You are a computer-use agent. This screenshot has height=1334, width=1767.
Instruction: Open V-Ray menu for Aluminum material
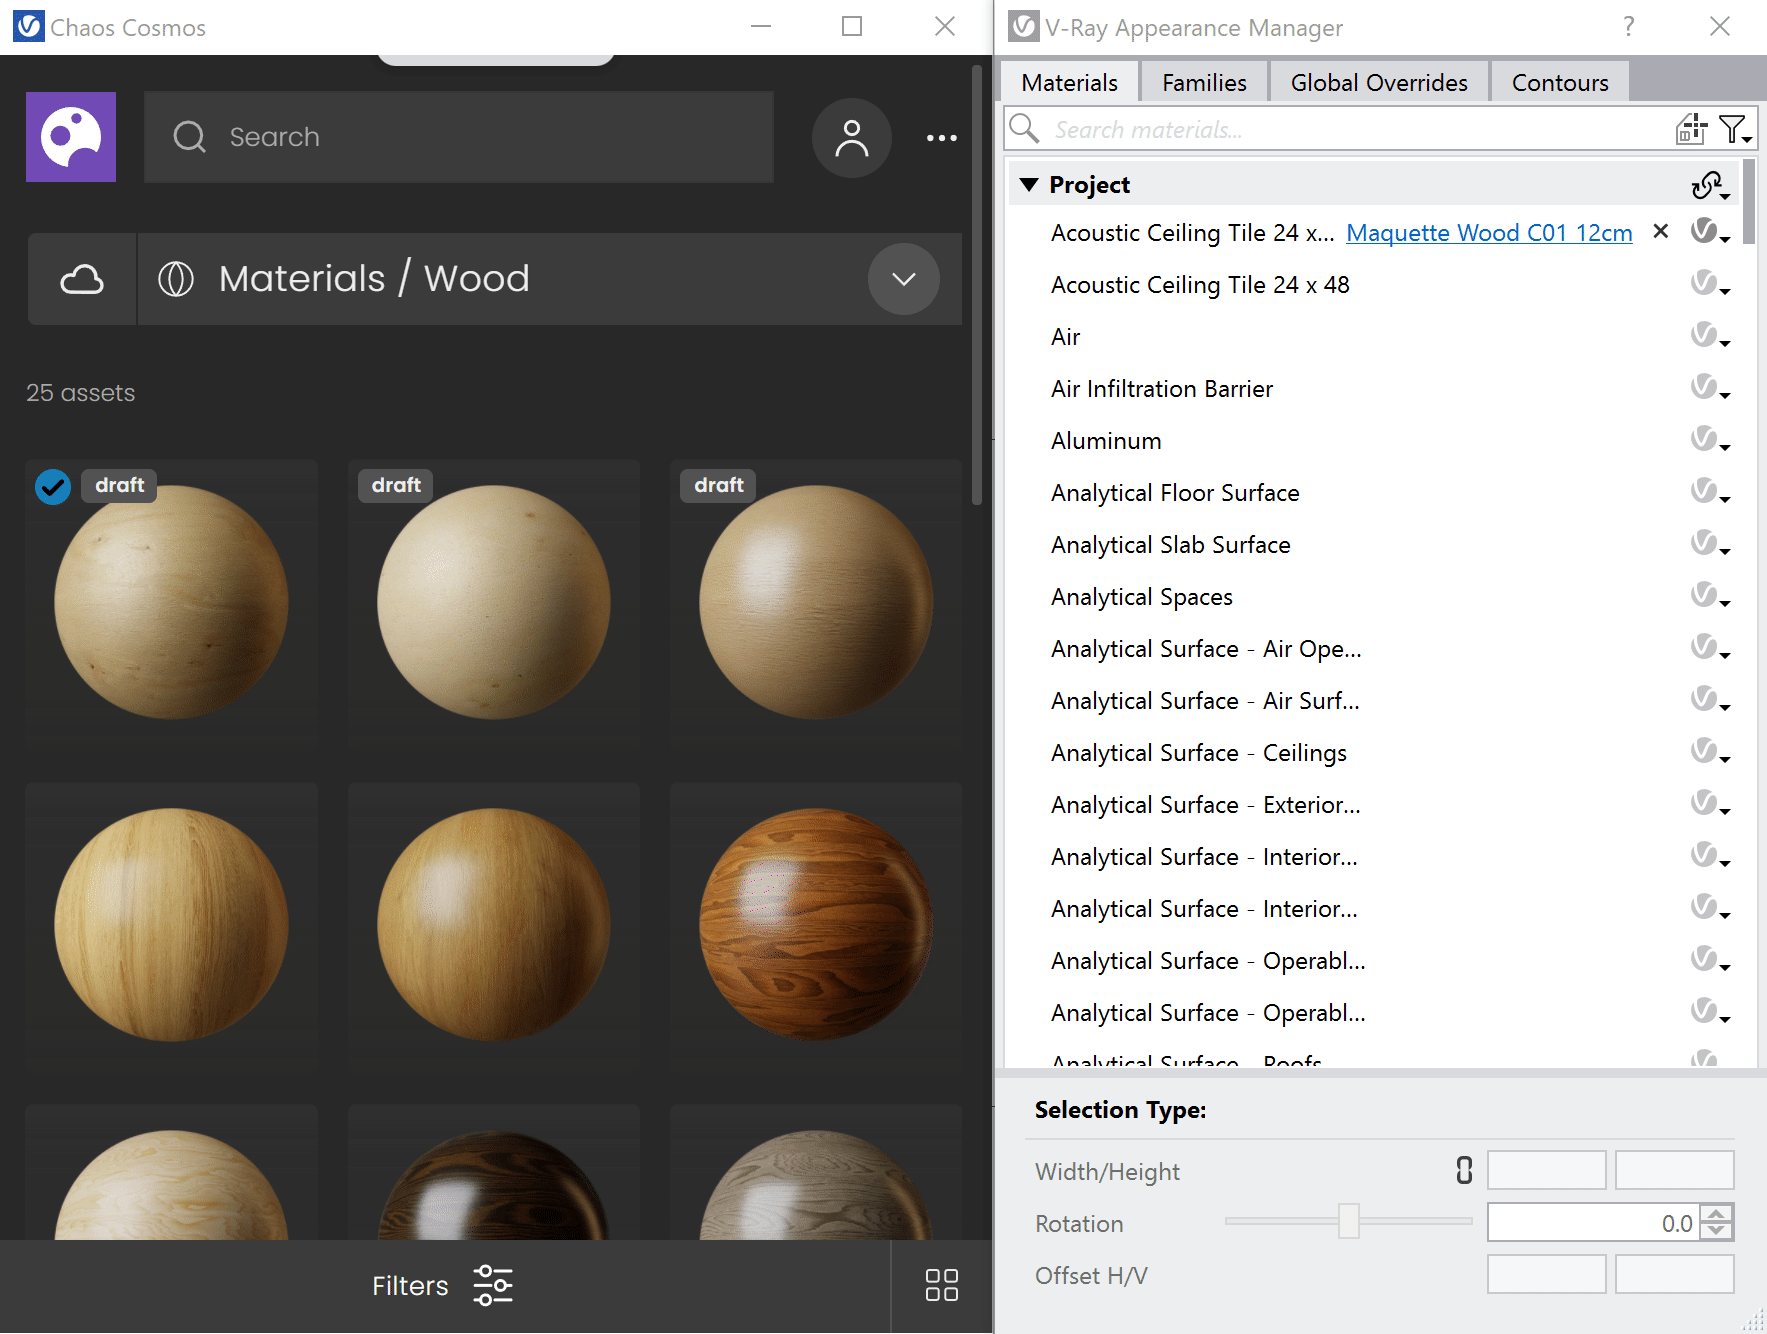(1710, 440)
